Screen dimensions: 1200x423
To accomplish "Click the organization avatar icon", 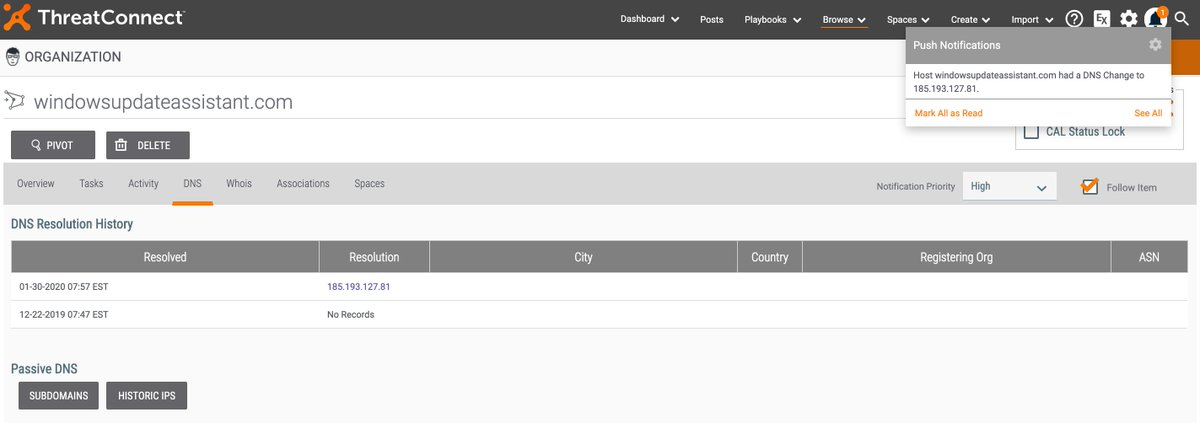I will coord(13,57).
